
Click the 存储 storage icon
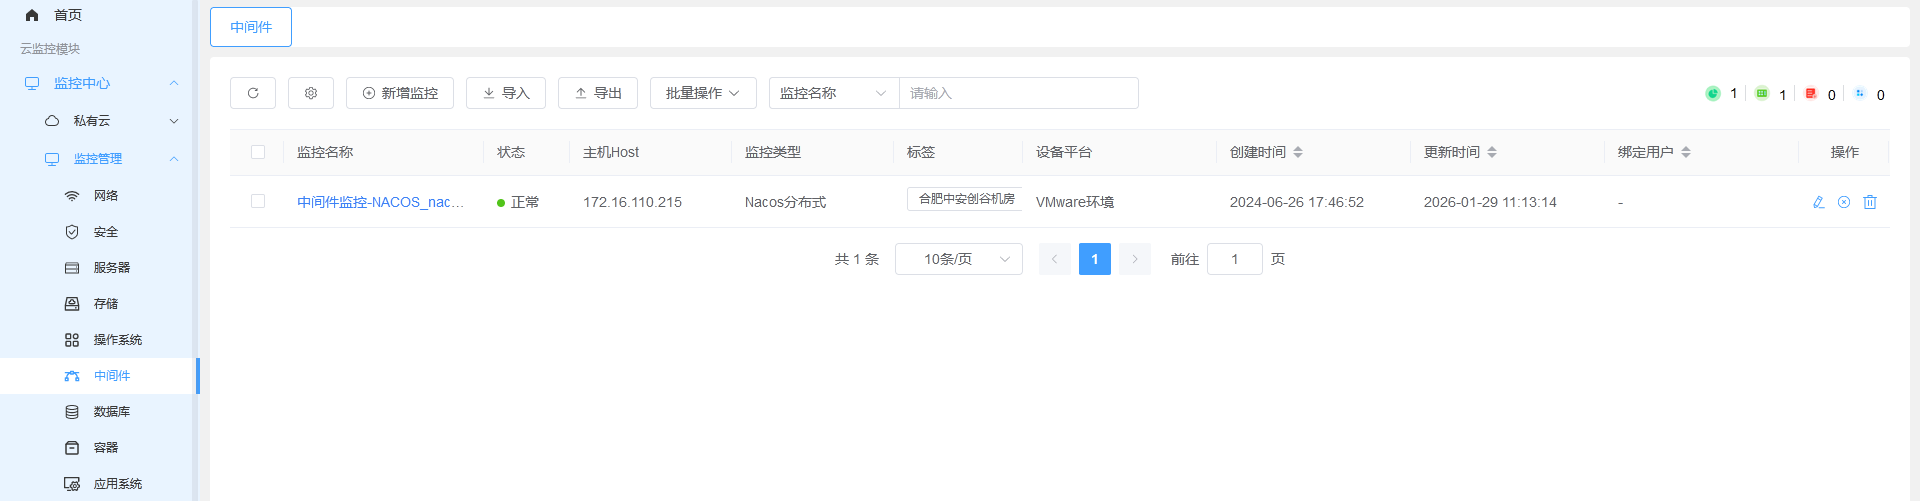click(x=72, y=304)
